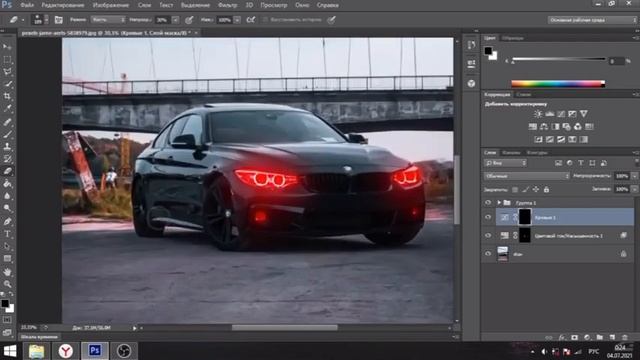
Task: Open the Окно menu
Action: [302, 5]
